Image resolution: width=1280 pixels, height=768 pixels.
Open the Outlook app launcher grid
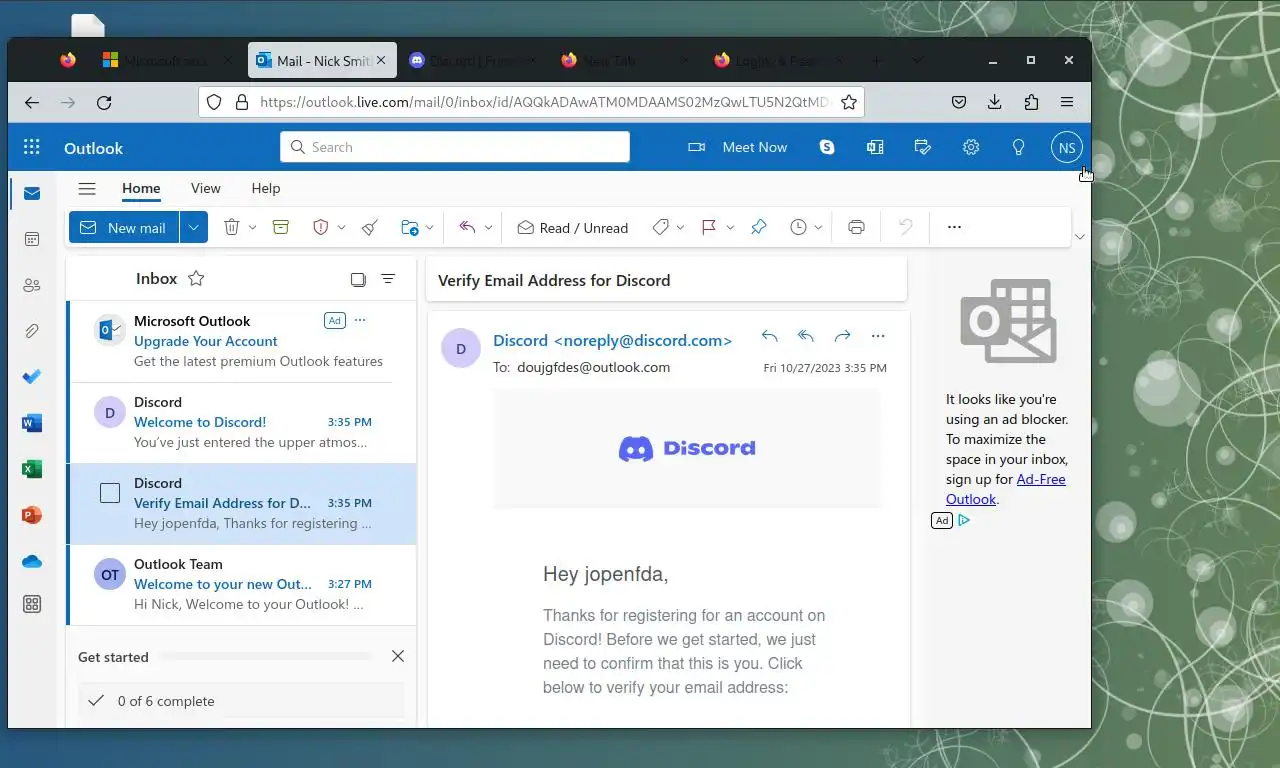(x=32, y=147)
